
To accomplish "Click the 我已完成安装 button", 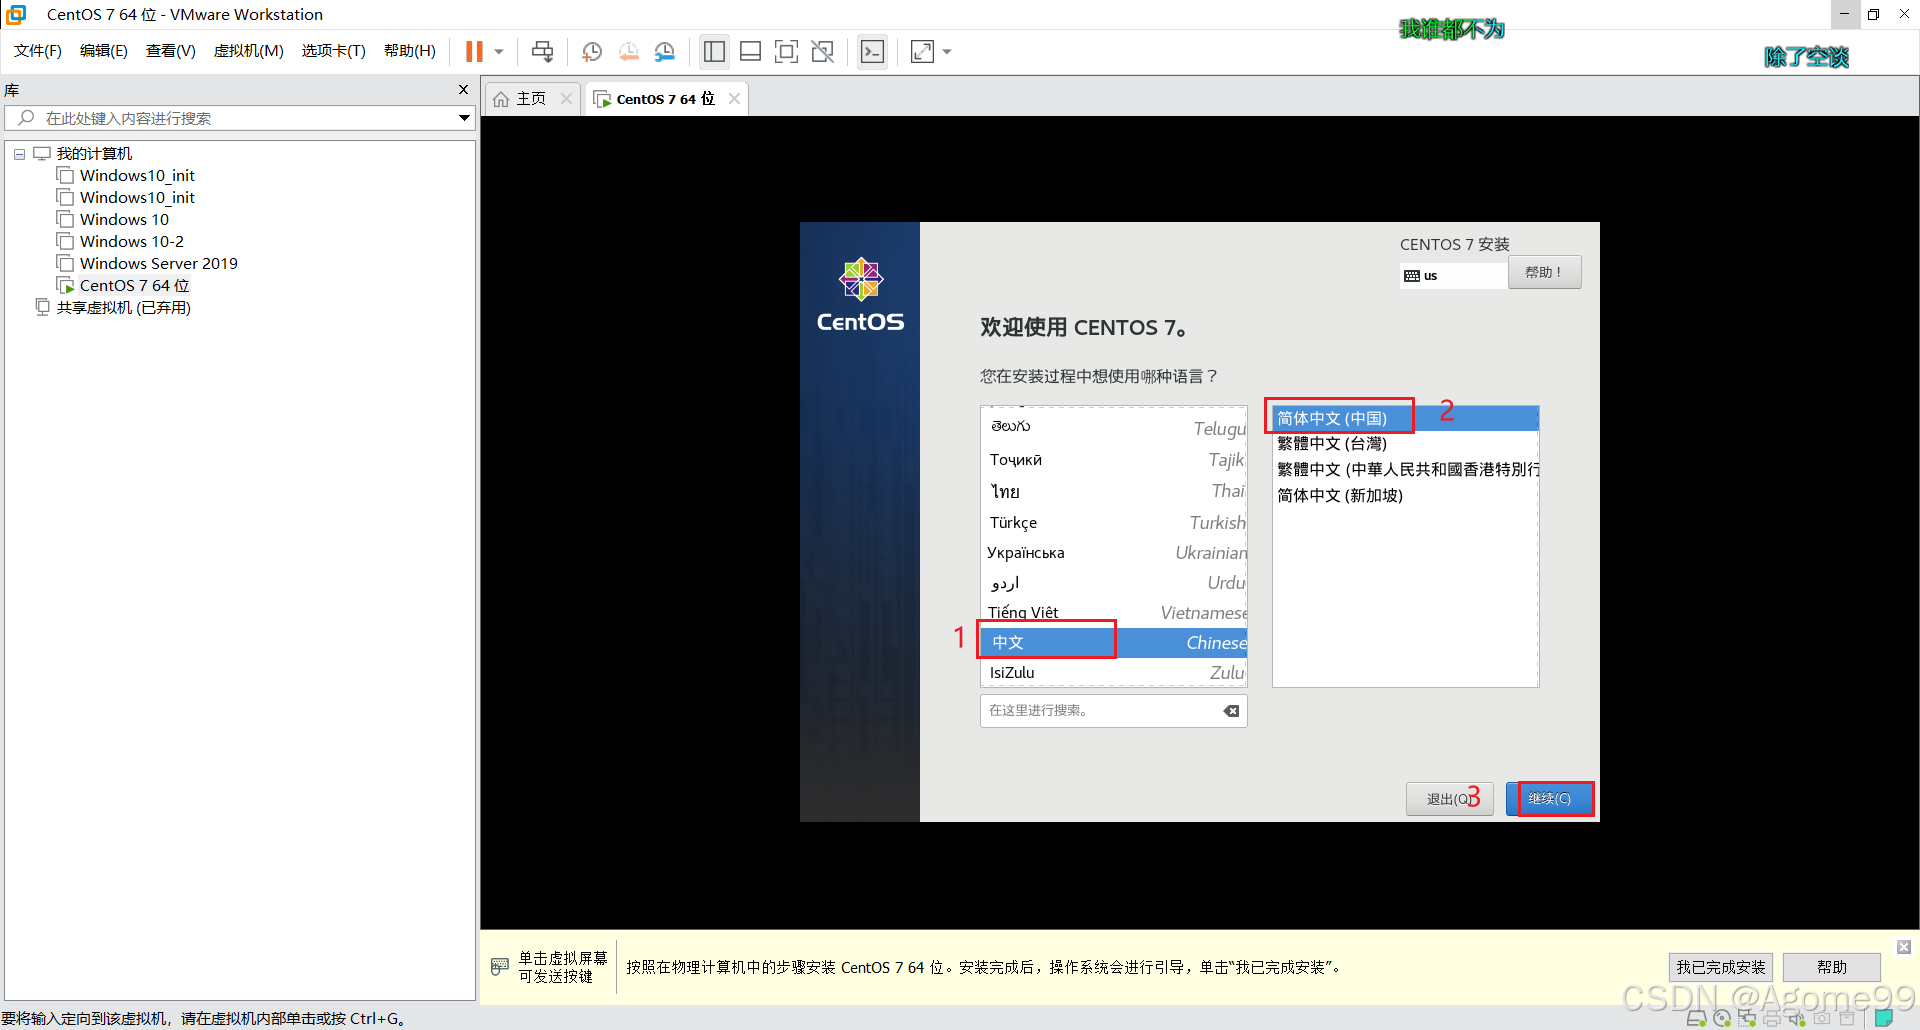I will [x=1719, y=967].
